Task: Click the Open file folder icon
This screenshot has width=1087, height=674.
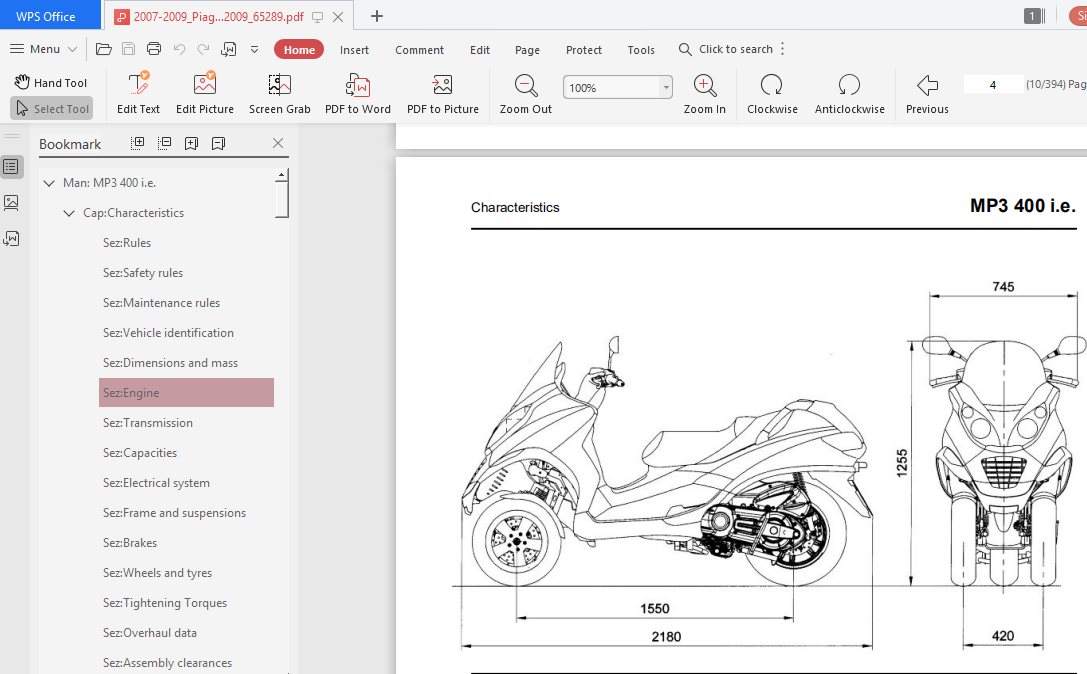Action: click(104, 49)
